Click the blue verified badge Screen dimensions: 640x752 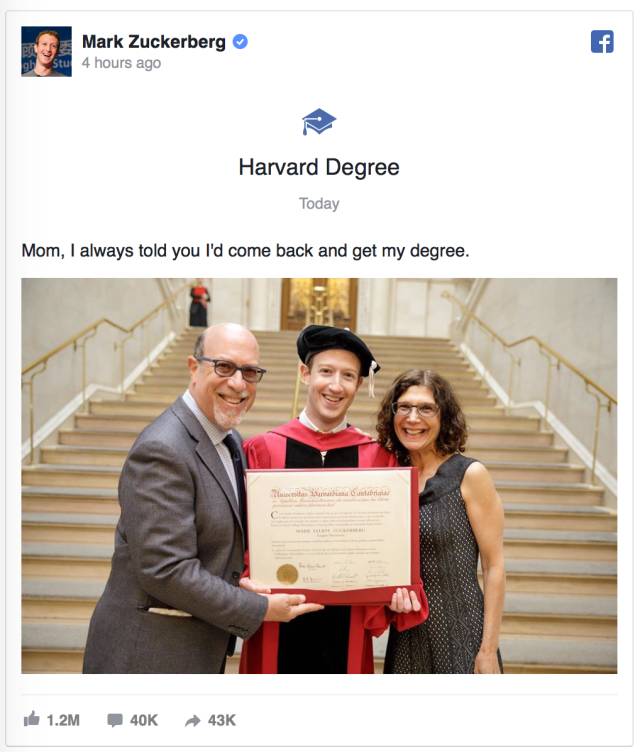tap(240, 42)
